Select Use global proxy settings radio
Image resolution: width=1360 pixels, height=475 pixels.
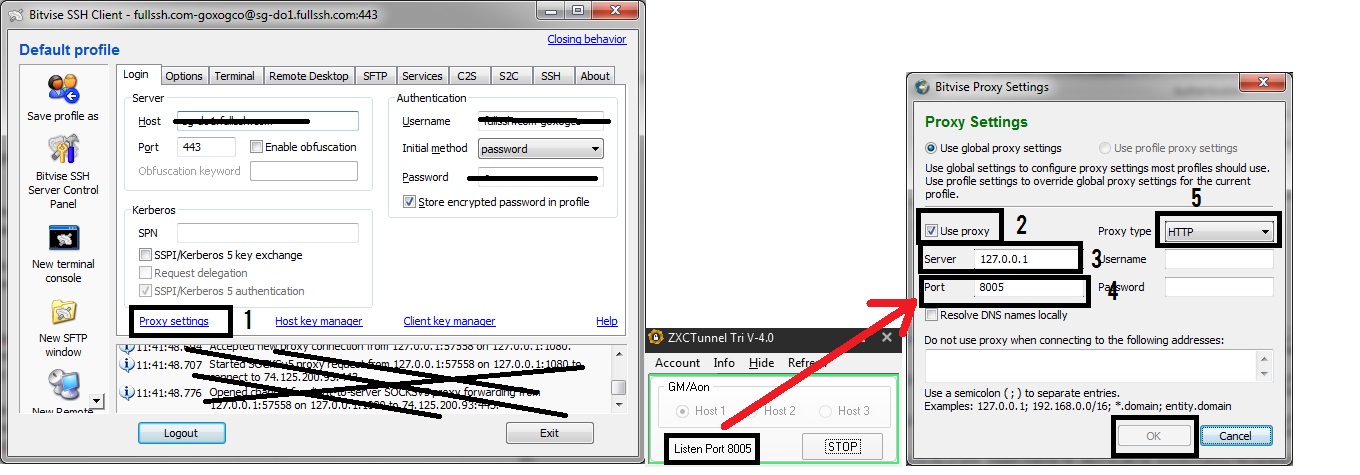[931, 148]
